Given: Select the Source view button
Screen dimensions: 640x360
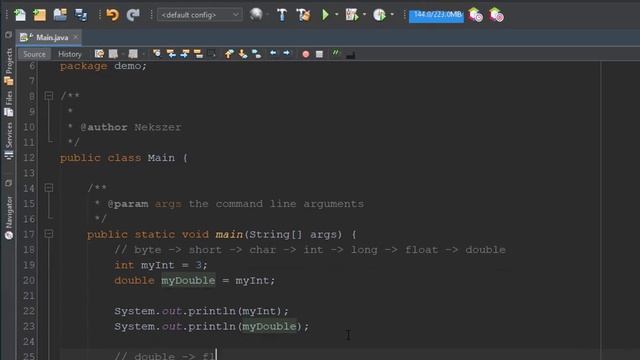Looking at the screenshot, I should [x=34, y=54].
